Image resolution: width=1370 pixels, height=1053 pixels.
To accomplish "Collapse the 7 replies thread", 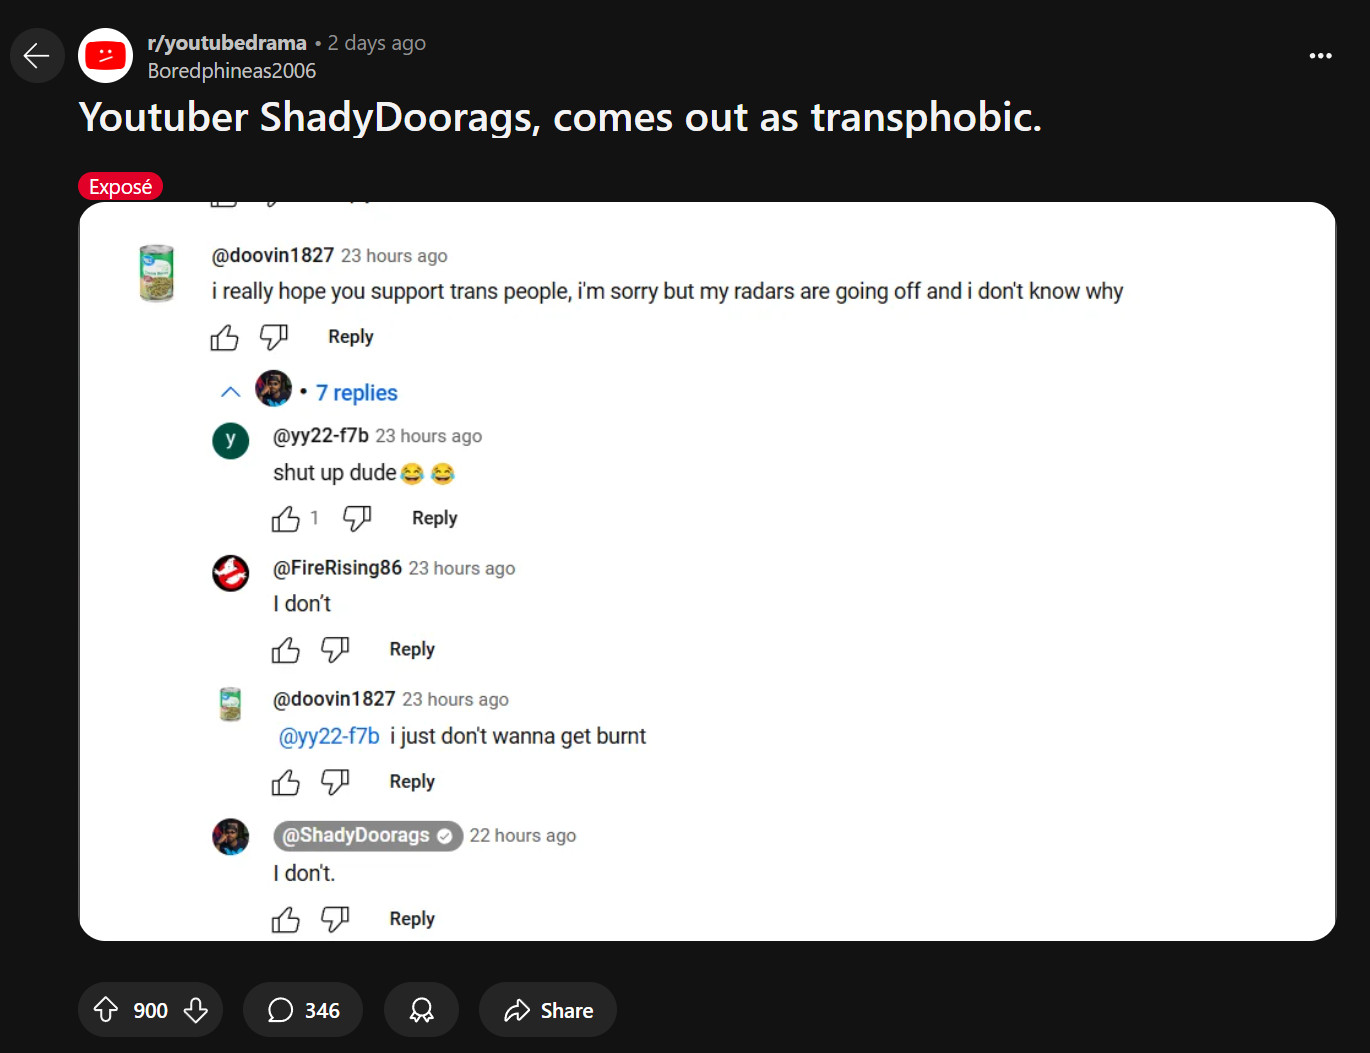I will [230, 392].
